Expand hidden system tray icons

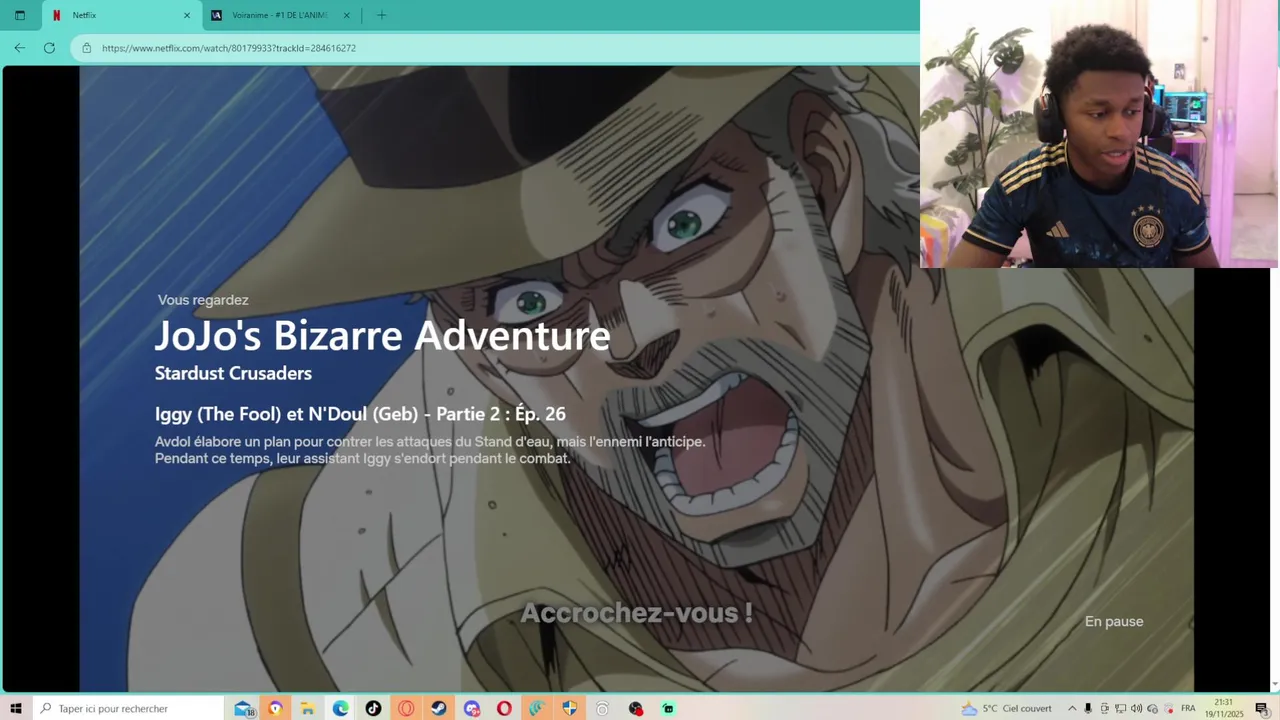1072,708
